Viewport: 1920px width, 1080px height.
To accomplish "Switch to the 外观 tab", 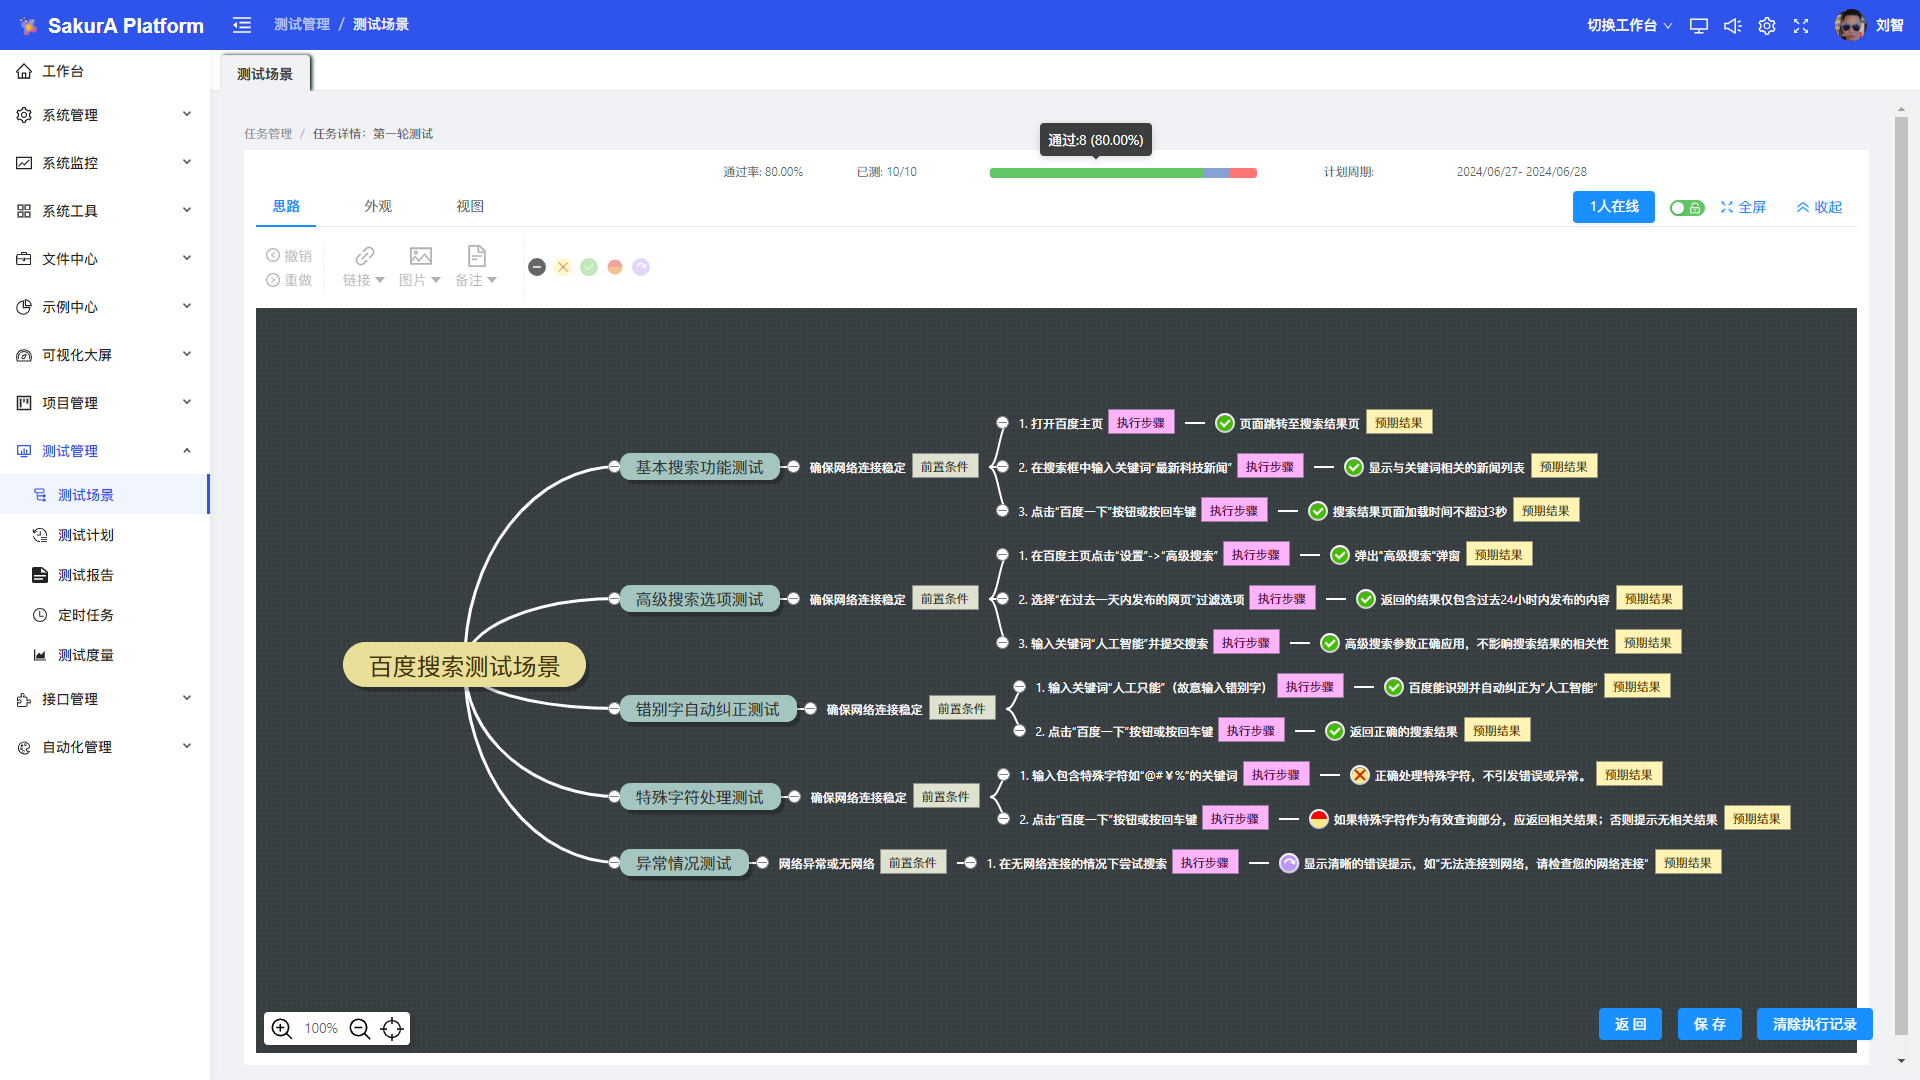I will coord(378,206).
